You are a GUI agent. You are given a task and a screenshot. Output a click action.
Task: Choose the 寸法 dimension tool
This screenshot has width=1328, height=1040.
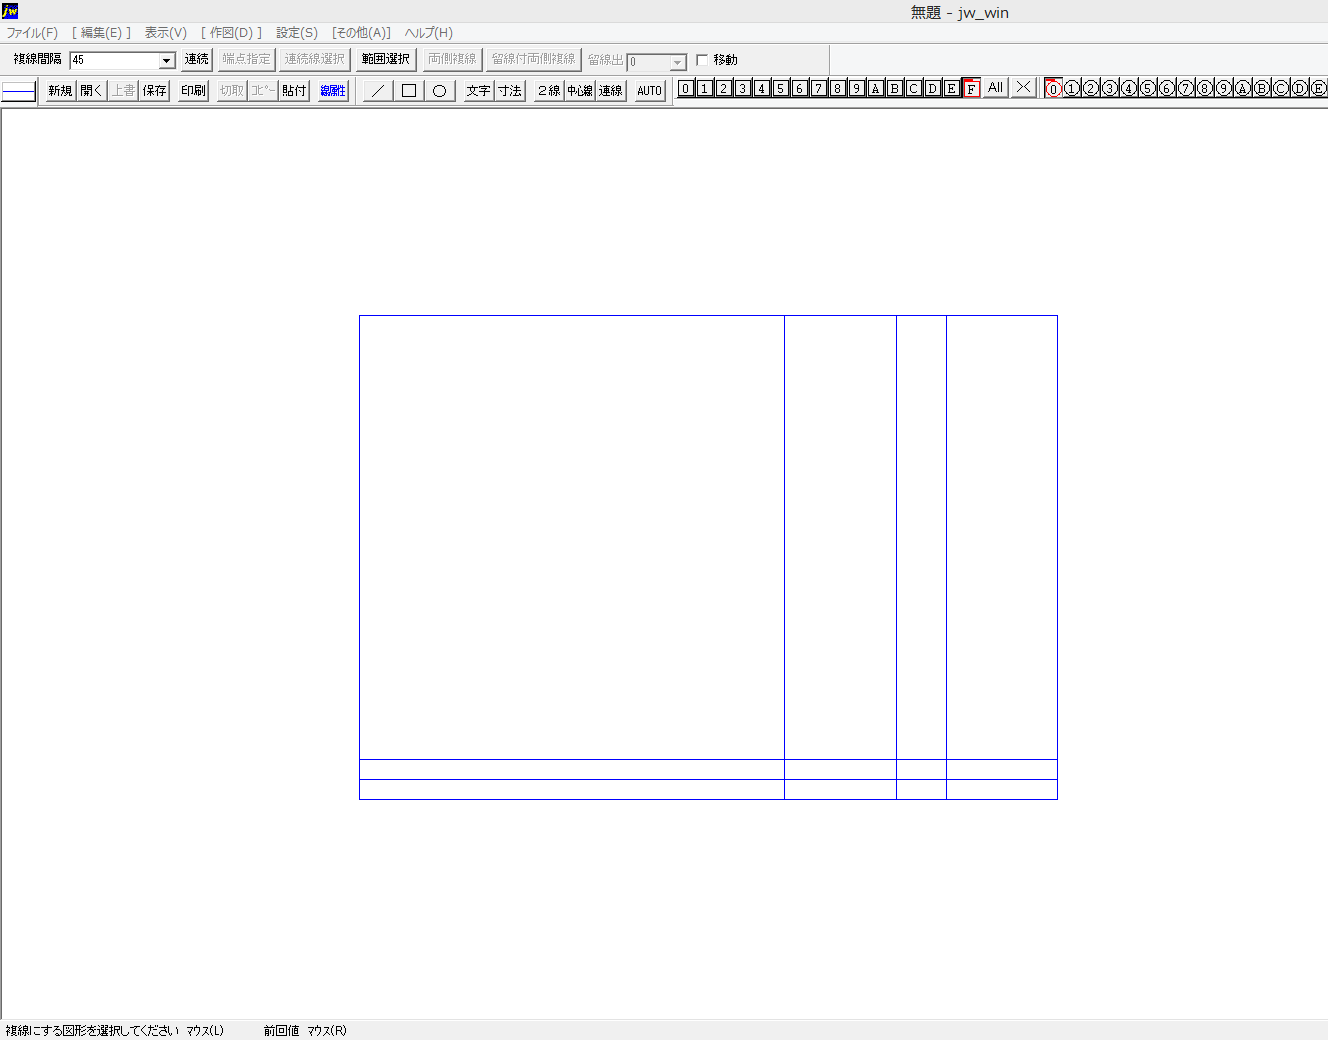coord(510,91)
